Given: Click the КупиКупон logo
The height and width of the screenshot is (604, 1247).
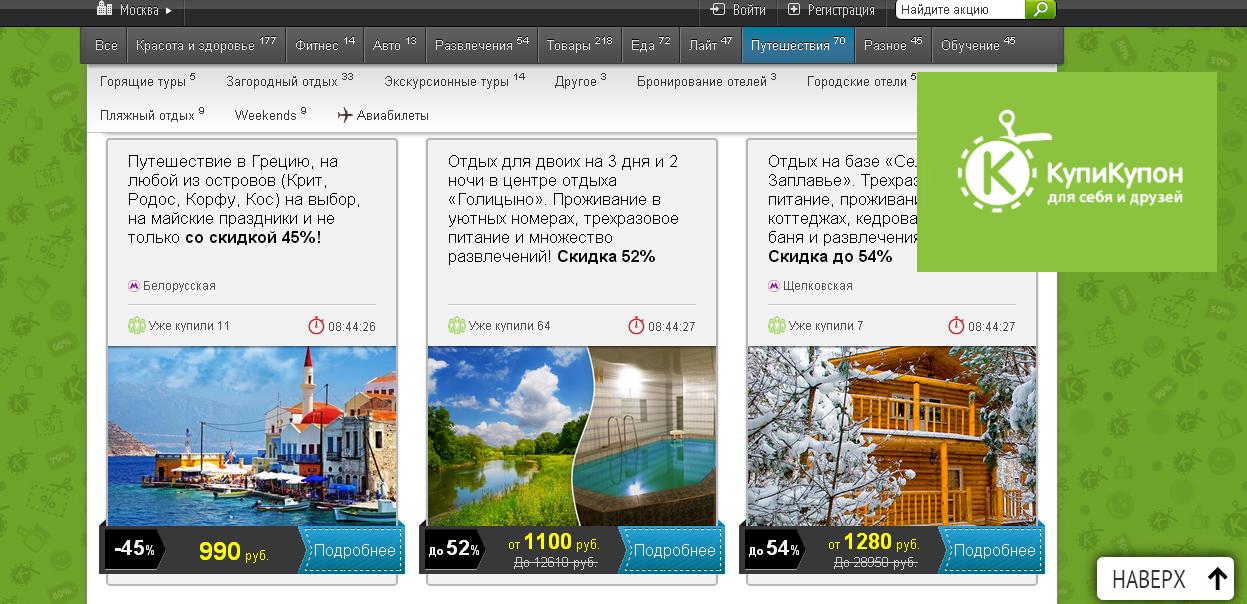Looking at the screenshot, I should point(1067,172).
